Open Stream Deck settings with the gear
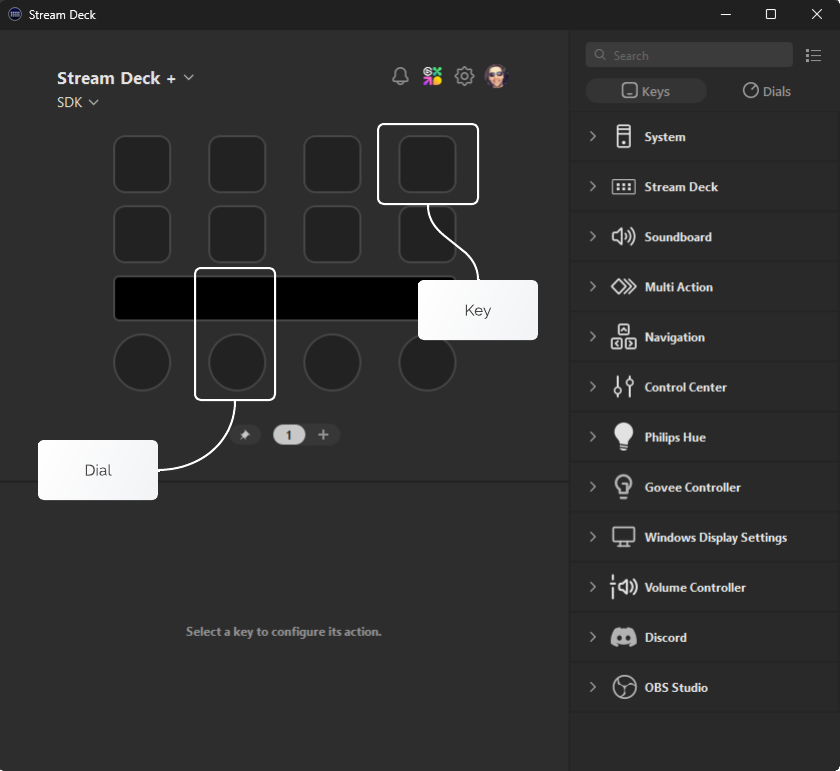The image size is (840, 771). coord(464,75)
